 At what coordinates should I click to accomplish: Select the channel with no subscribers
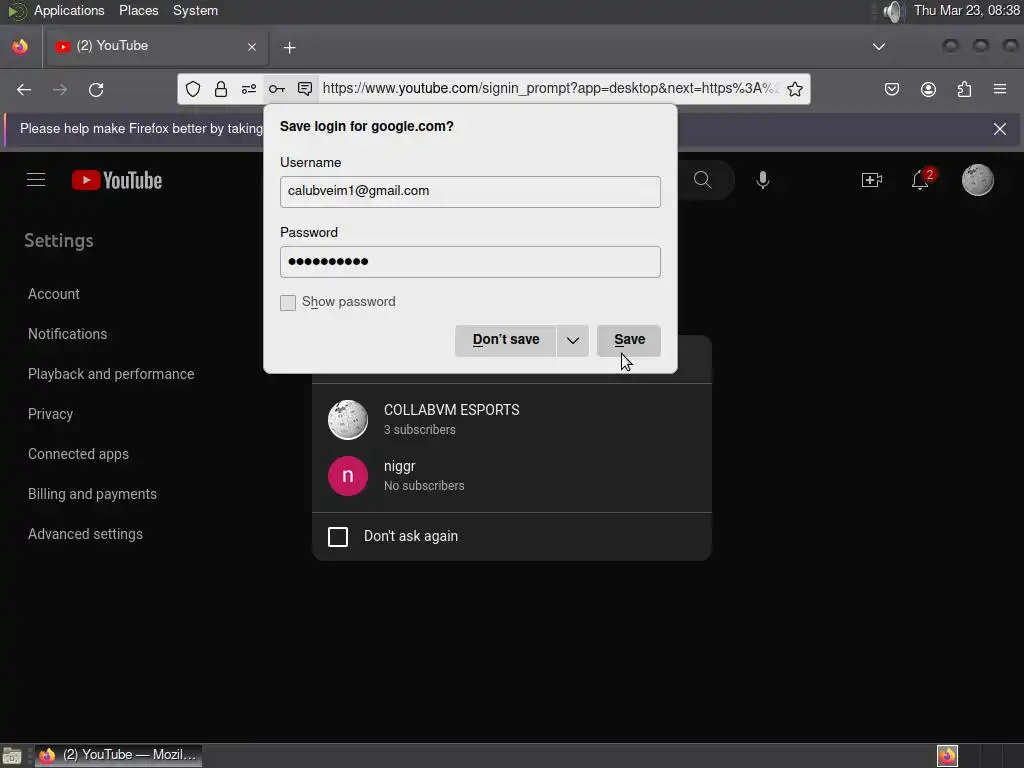pyautogui.click(x=511, y=475)
